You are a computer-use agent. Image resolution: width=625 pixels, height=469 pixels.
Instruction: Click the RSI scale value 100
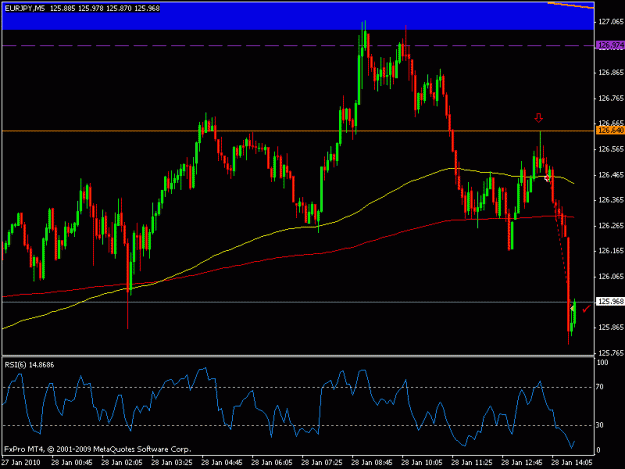pyautogui.click(x=602, y=362)
